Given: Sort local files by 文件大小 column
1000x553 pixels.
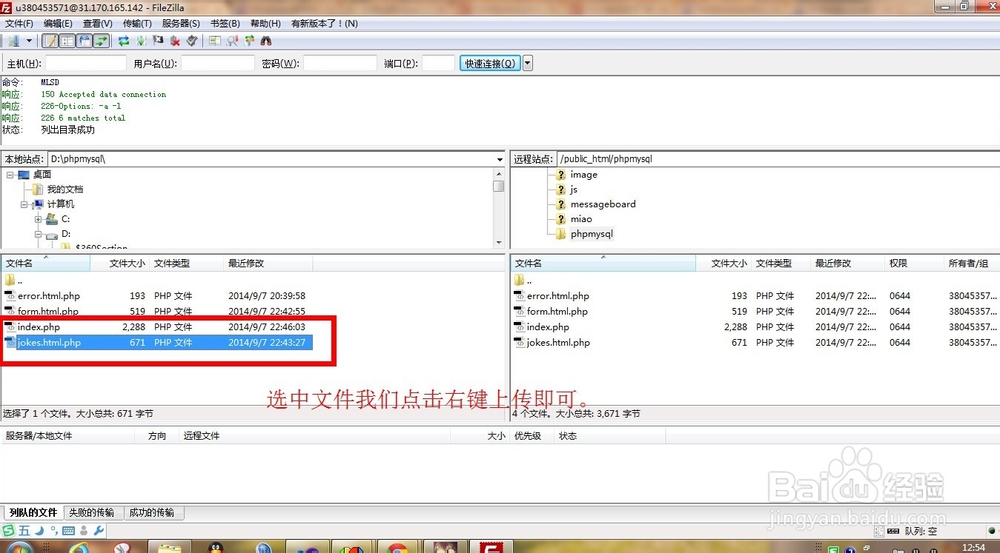Looking at the screenshot, I should point(120,263).
